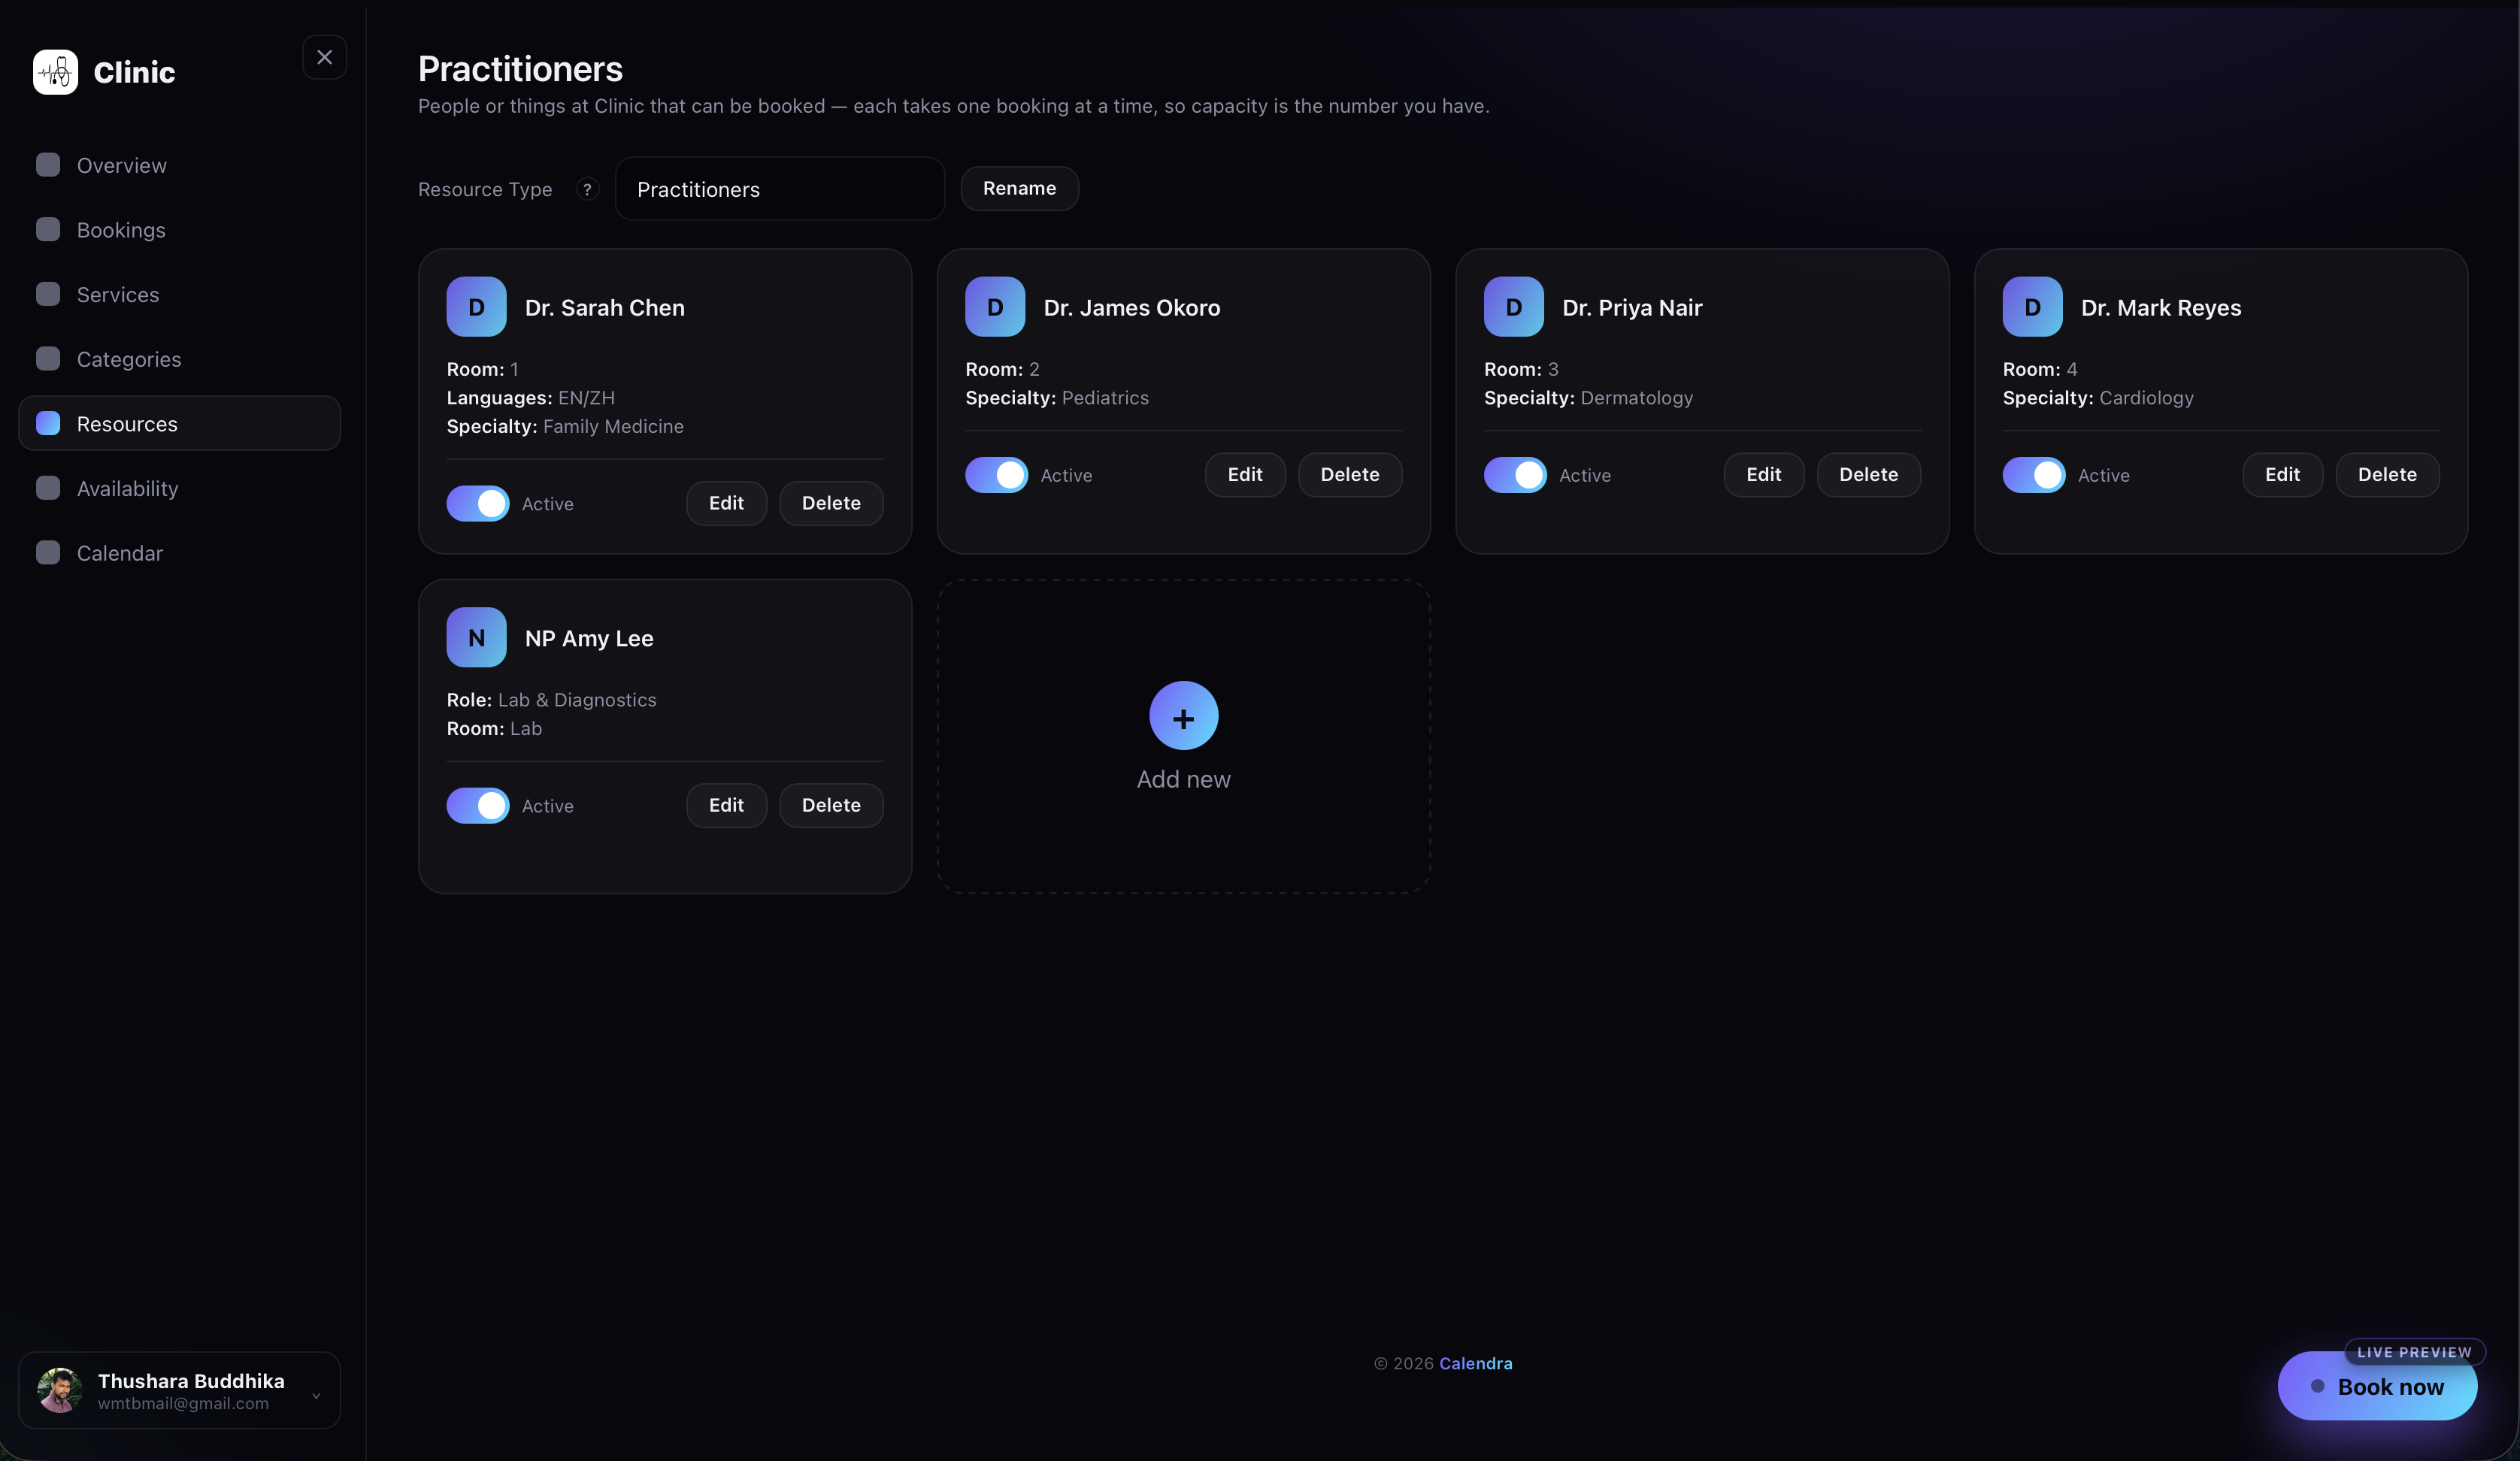Edit Dr. Sarah Chen
This screenshot has height=1461, width=2520.
pyautogui.click(x=726, y=503)
